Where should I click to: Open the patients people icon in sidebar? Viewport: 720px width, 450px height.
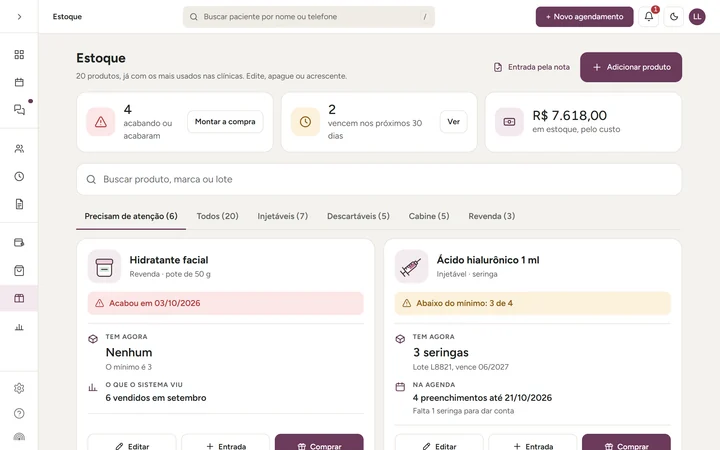19,149
